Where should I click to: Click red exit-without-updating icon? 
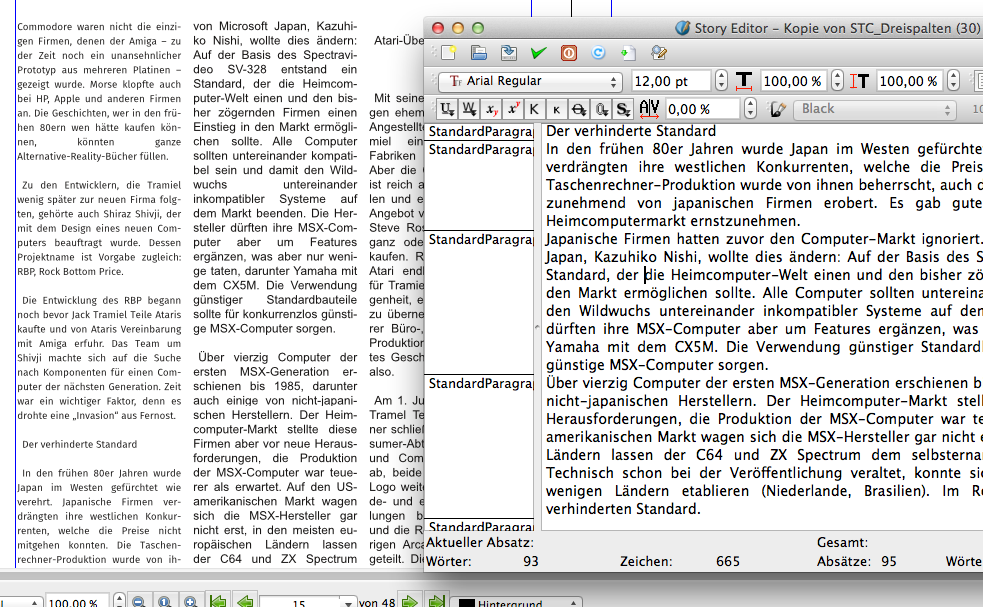(569, 53)
